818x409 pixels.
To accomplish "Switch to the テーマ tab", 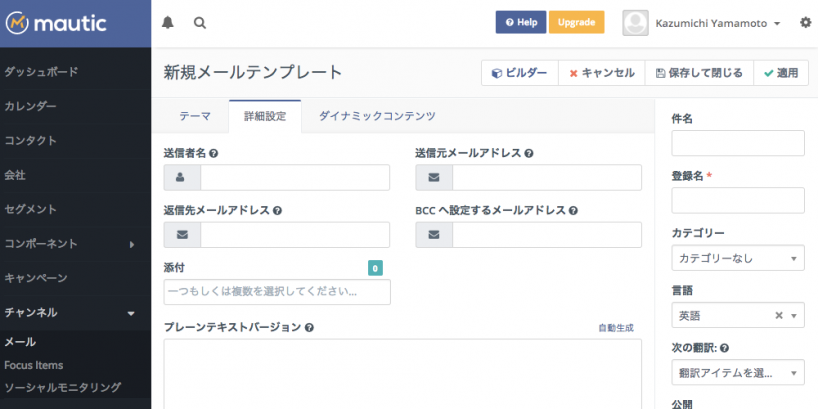I will click(x=195, y=116).
